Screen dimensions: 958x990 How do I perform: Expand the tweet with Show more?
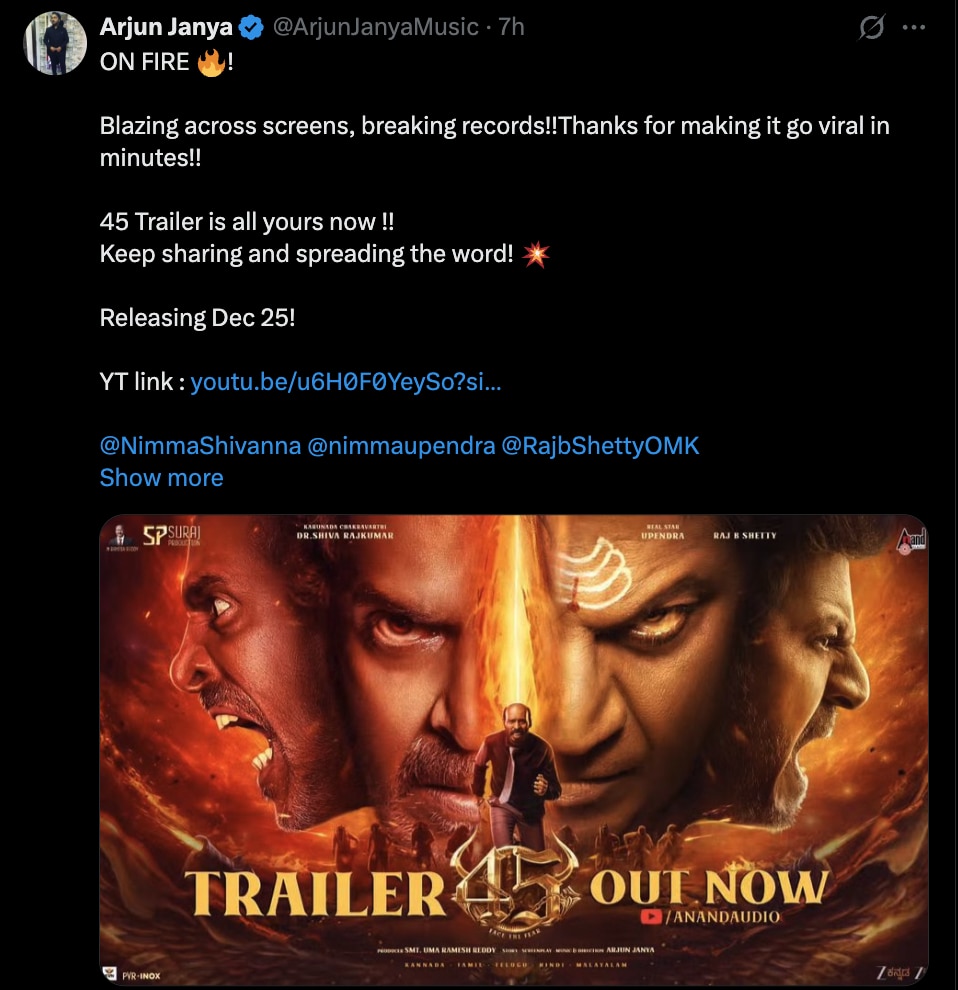[x=161, y=478]
